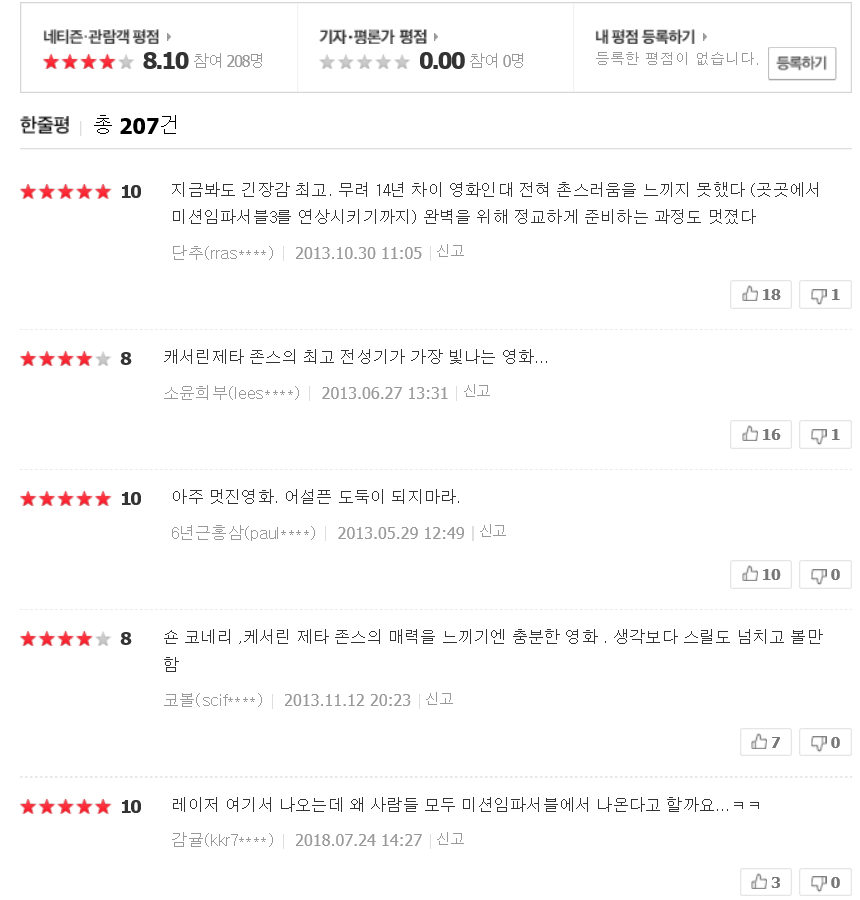
Task: Click the 8.10 netizen star rating
Action: pos(88,61)
